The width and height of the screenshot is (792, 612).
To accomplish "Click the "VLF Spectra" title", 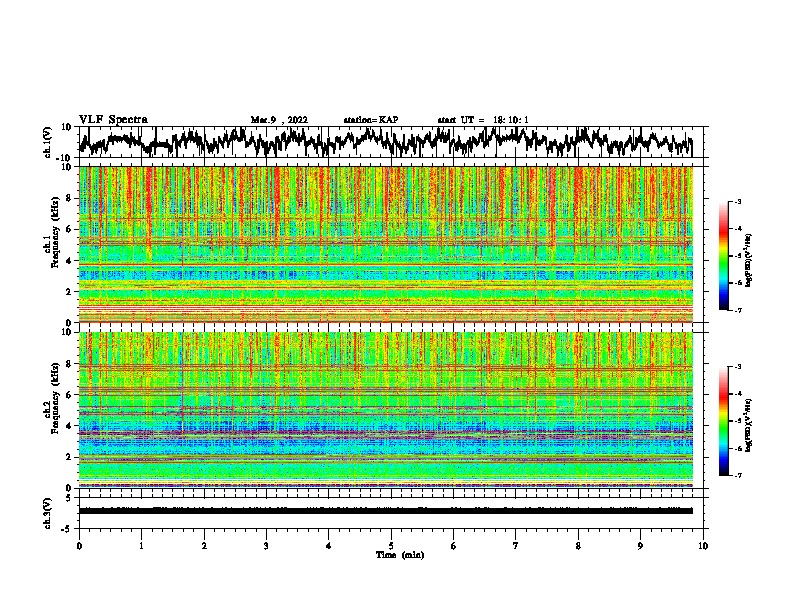I will 113,120.
